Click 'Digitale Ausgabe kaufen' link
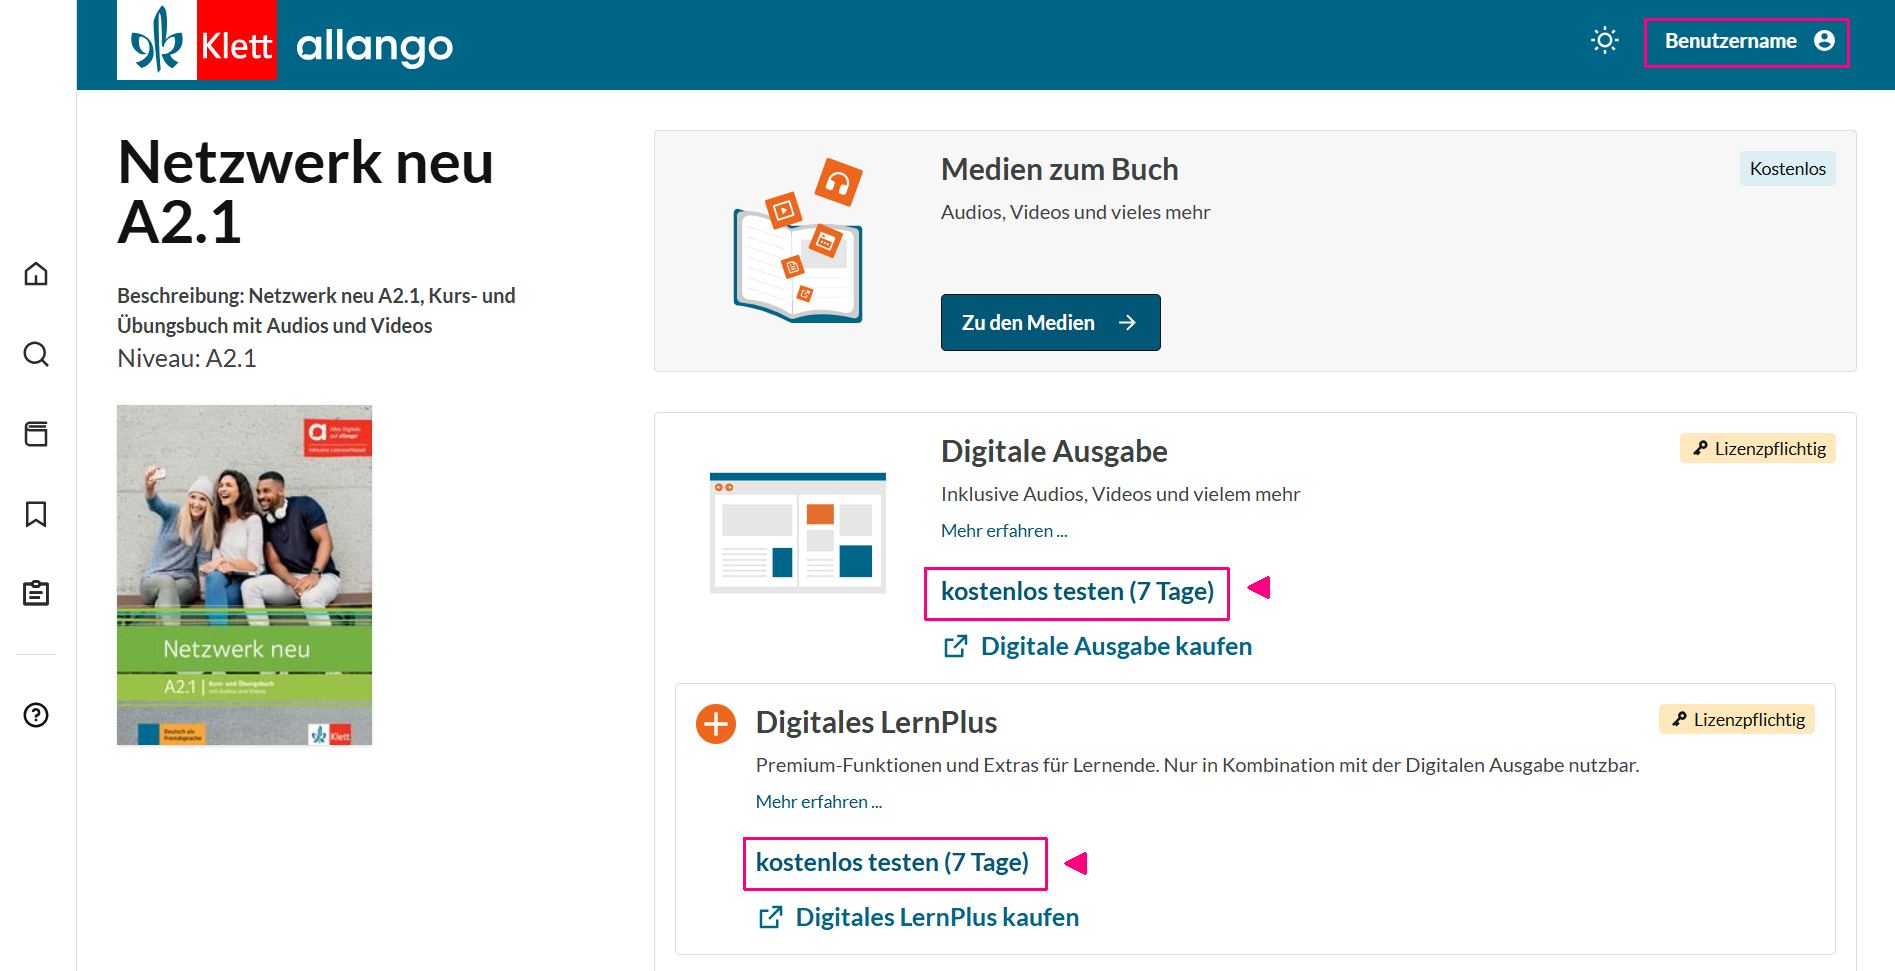This screenshot has height=971, width=1895. (x=1115, y=647)
